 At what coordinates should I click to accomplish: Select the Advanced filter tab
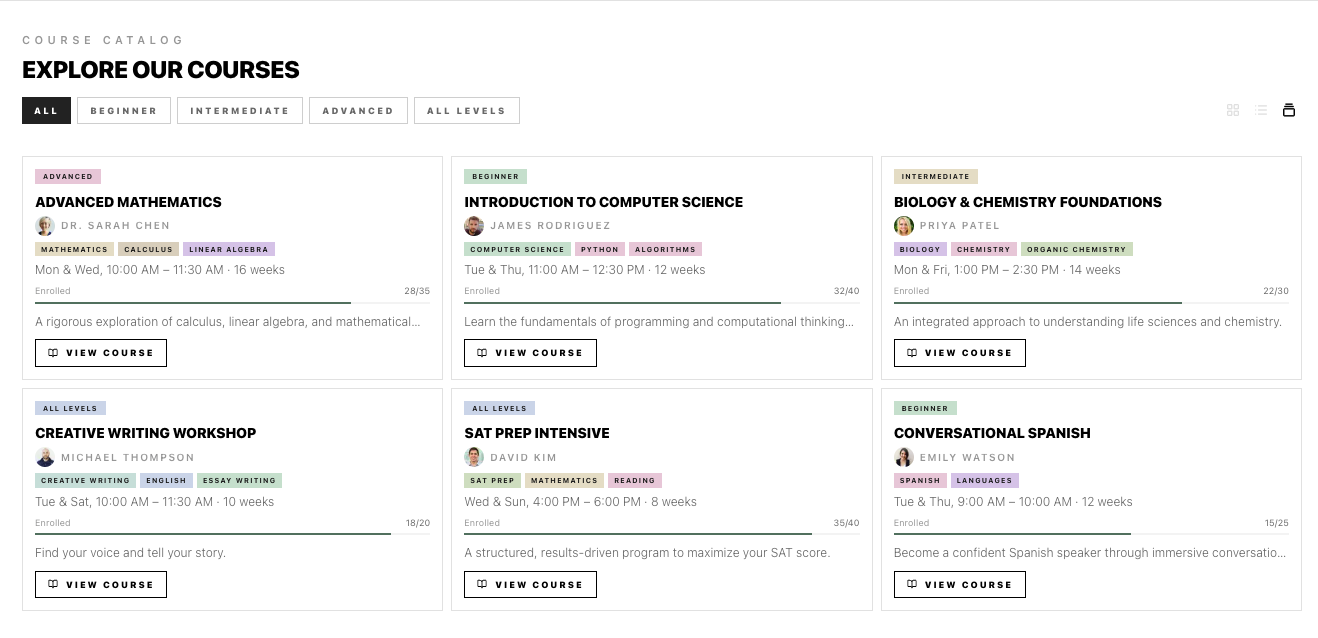coord(358,111)
